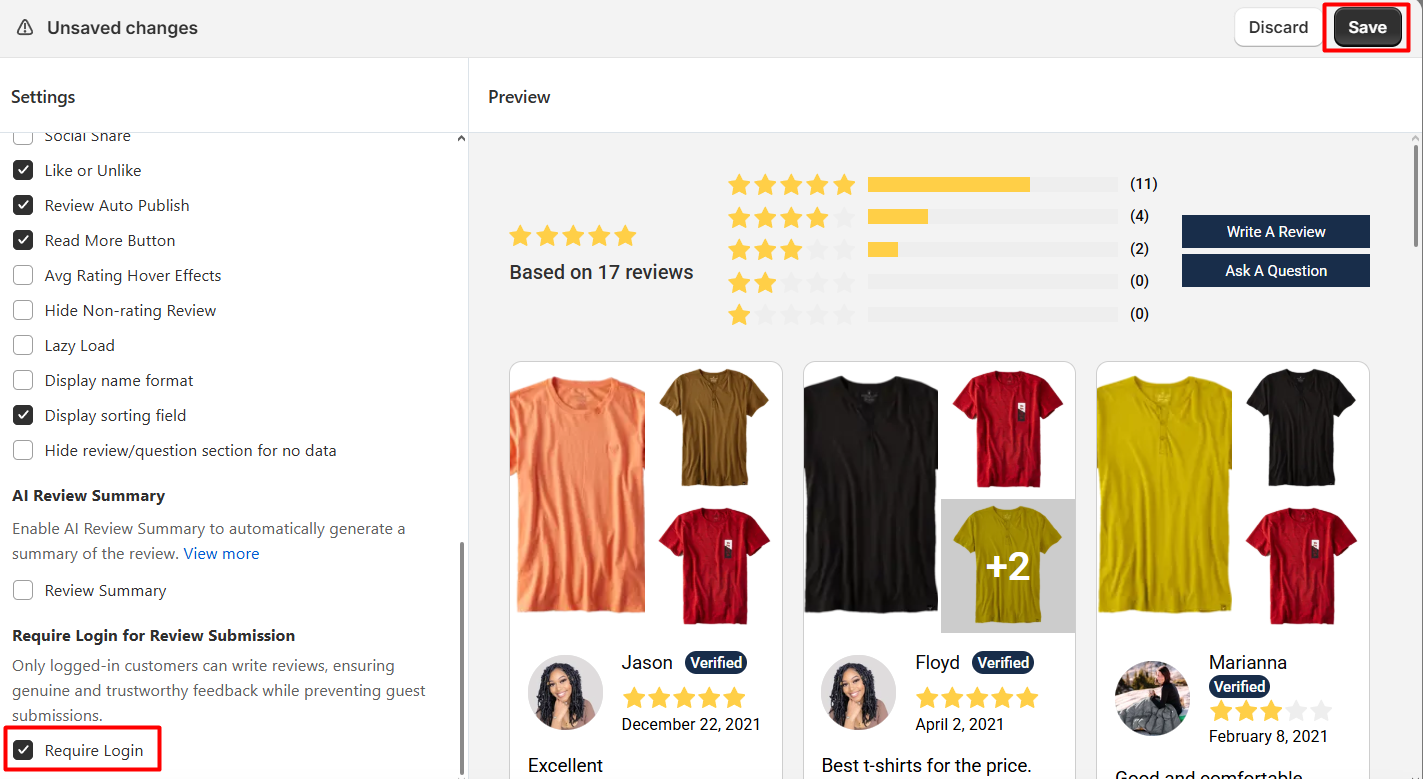The height and width of the screenshot is (779, 1423).
Task: Click Floyd's profile avatar
Action: [858, 693]
